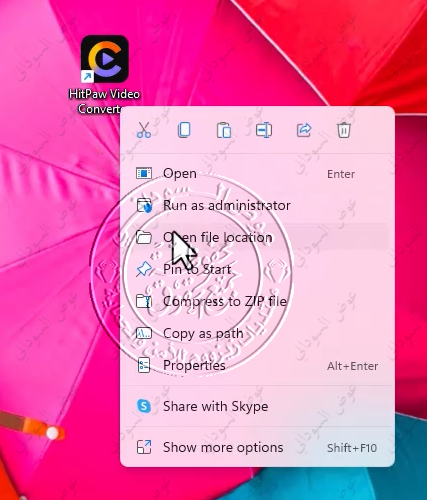The image size is (427, 500).
Task: Choose Share with Skype
Action: pos(257,406)
